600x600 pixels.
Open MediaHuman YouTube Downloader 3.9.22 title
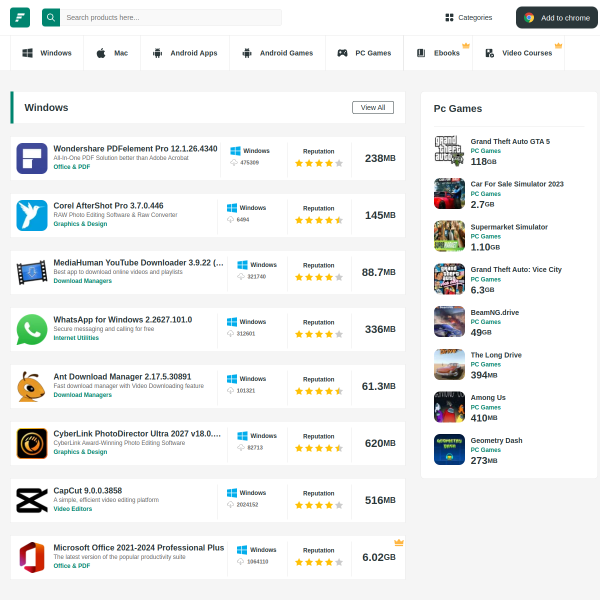point(139,262)
